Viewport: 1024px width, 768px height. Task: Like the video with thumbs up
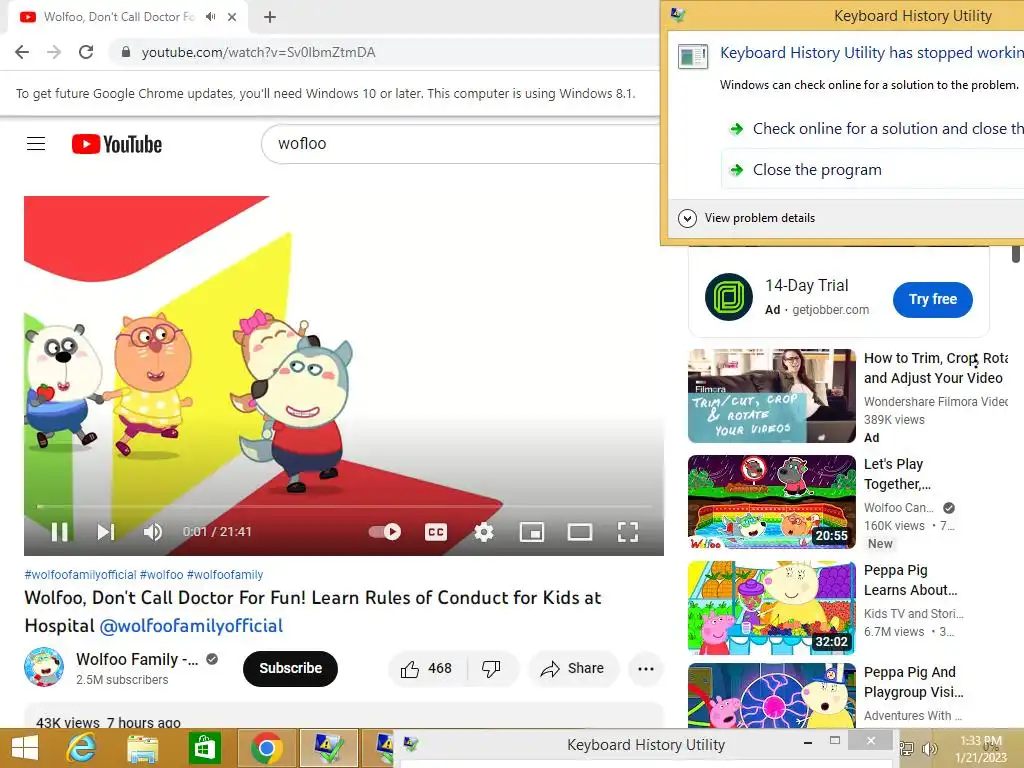tap(426, 669)
